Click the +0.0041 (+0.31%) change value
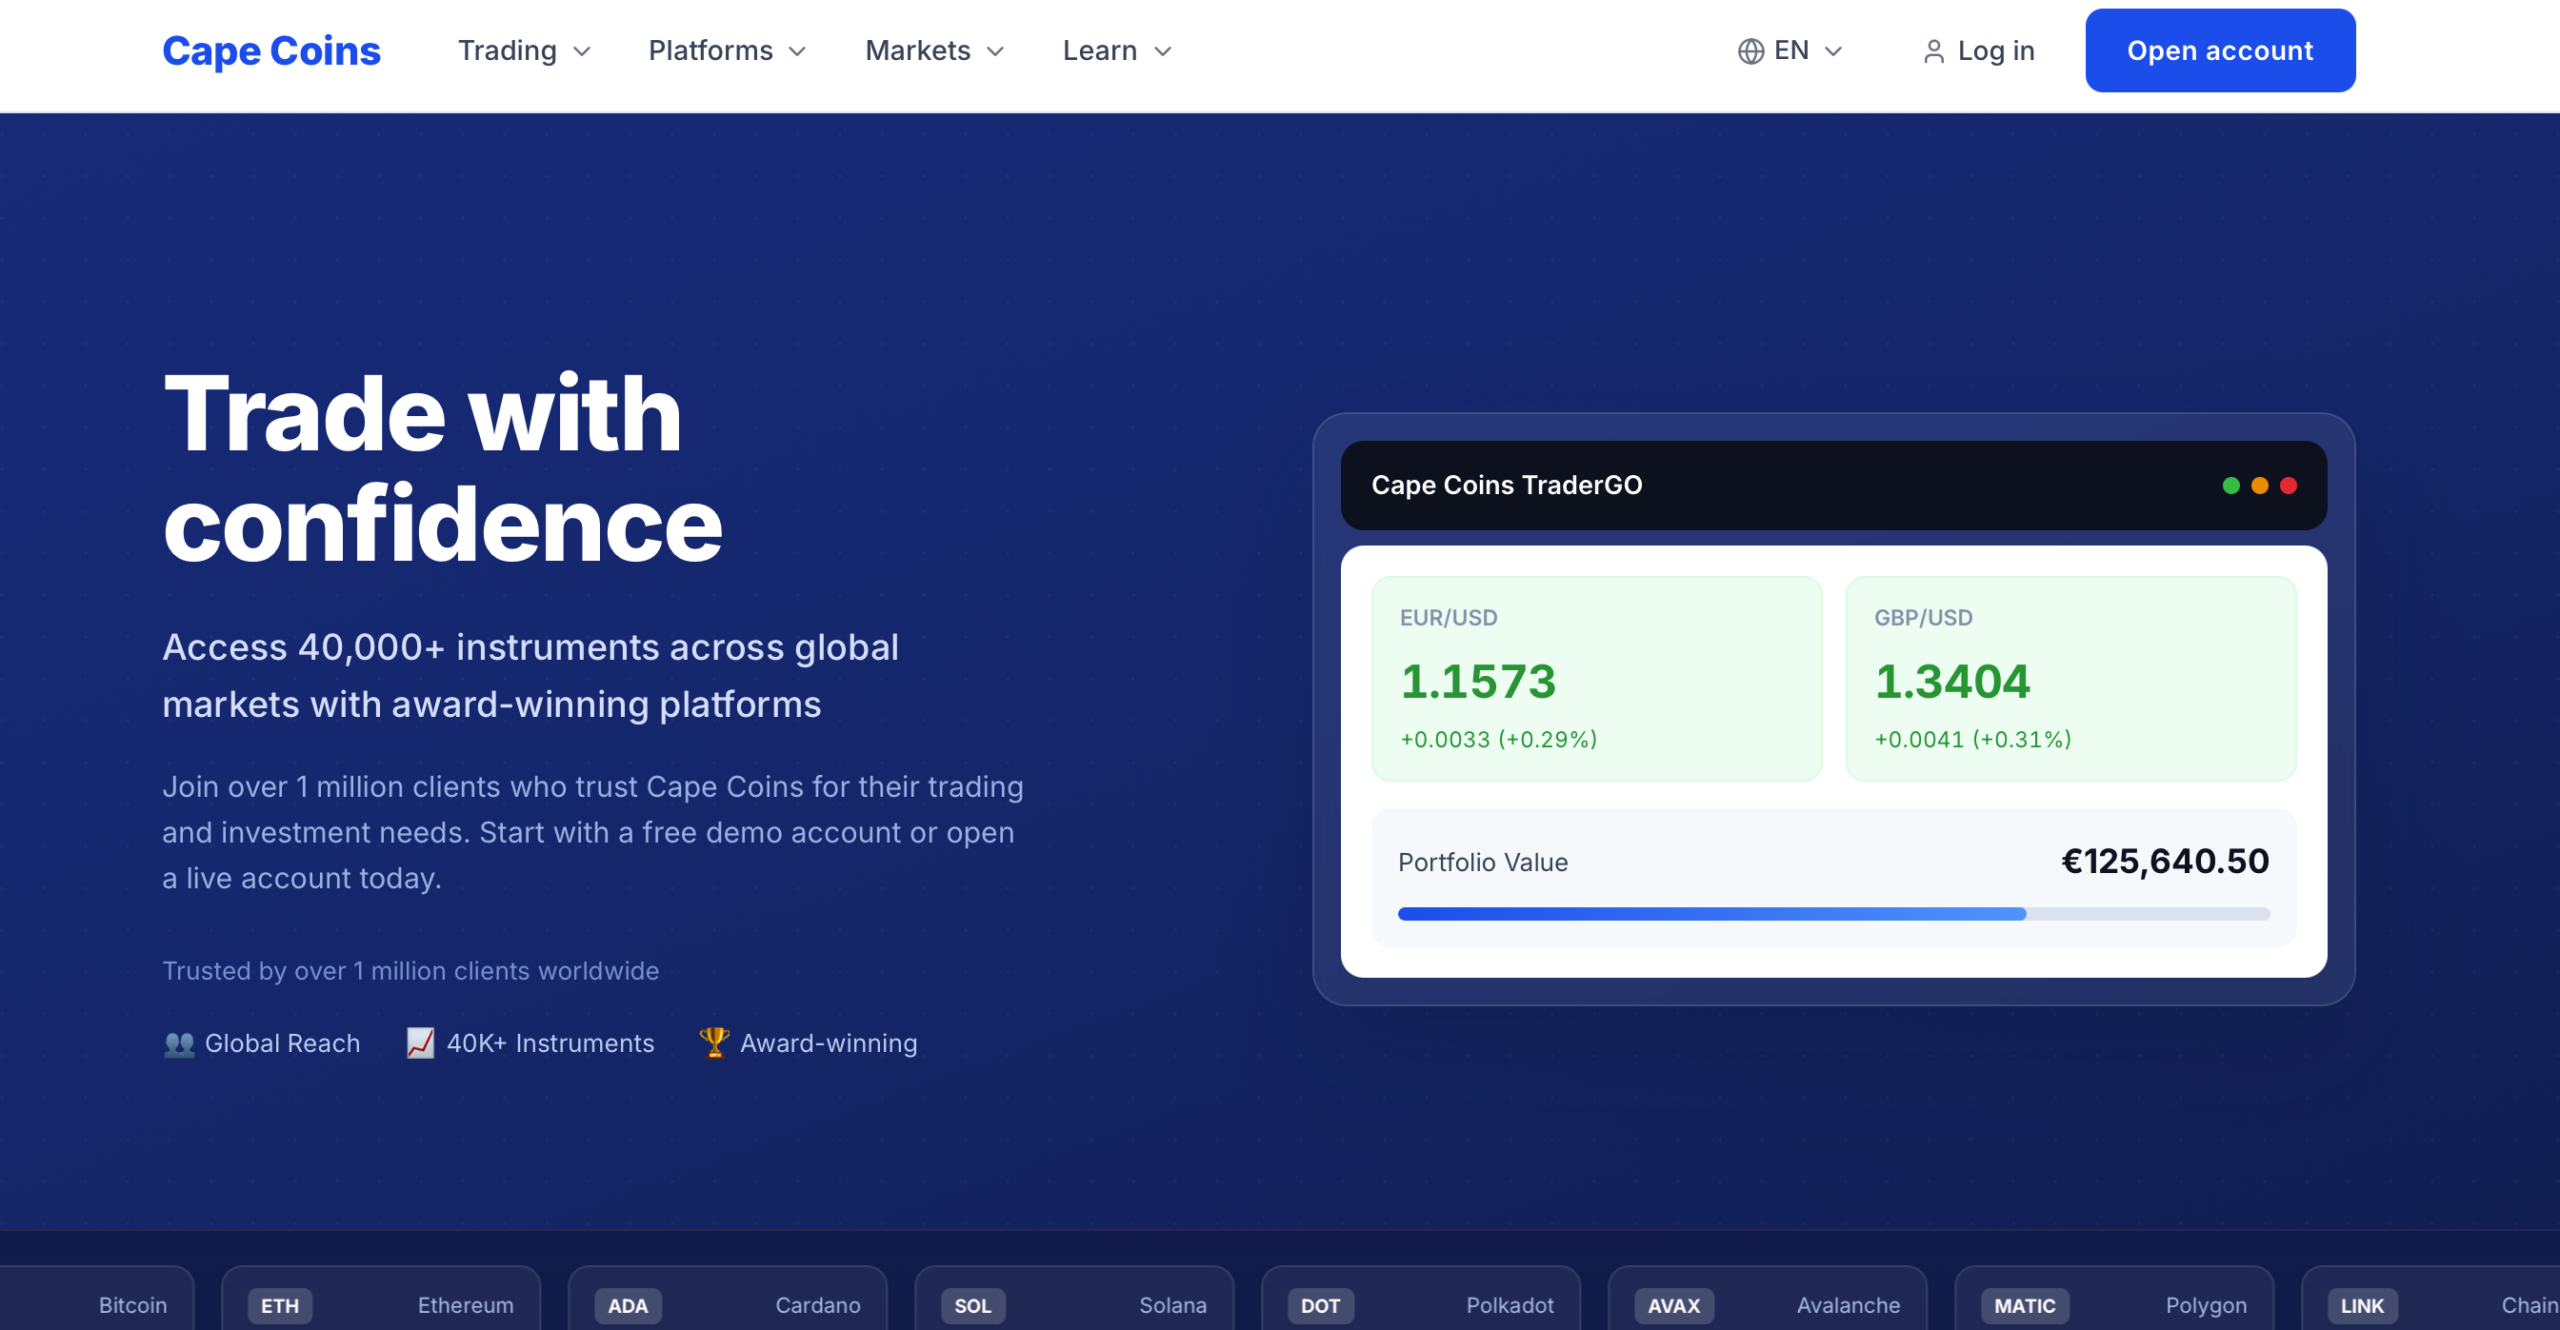 tap(1972, 739)
